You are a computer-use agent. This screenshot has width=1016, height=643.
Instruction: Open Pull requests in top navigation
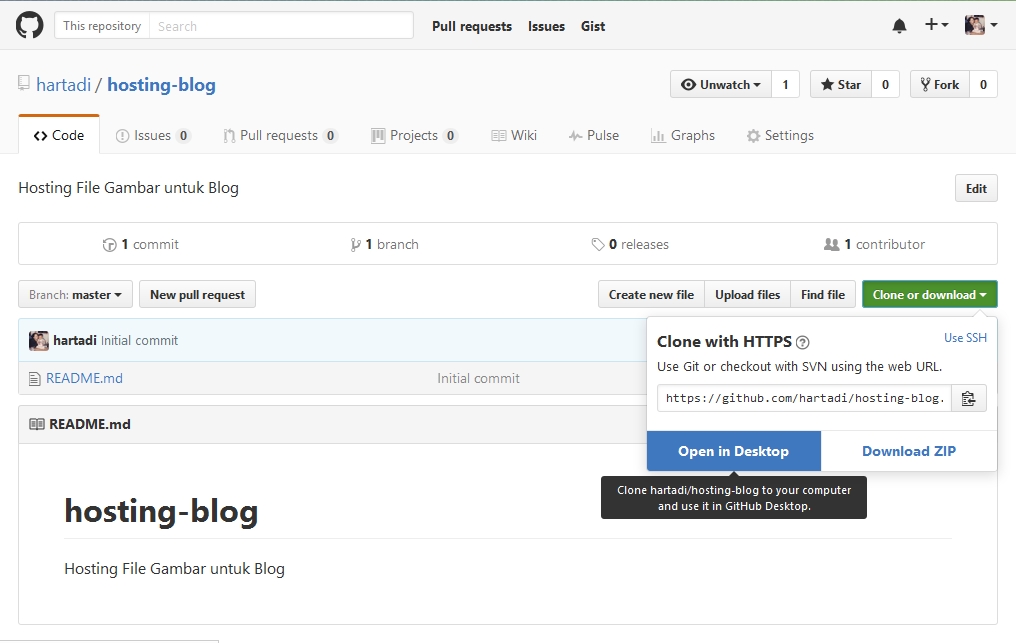(x=472, y=27)
